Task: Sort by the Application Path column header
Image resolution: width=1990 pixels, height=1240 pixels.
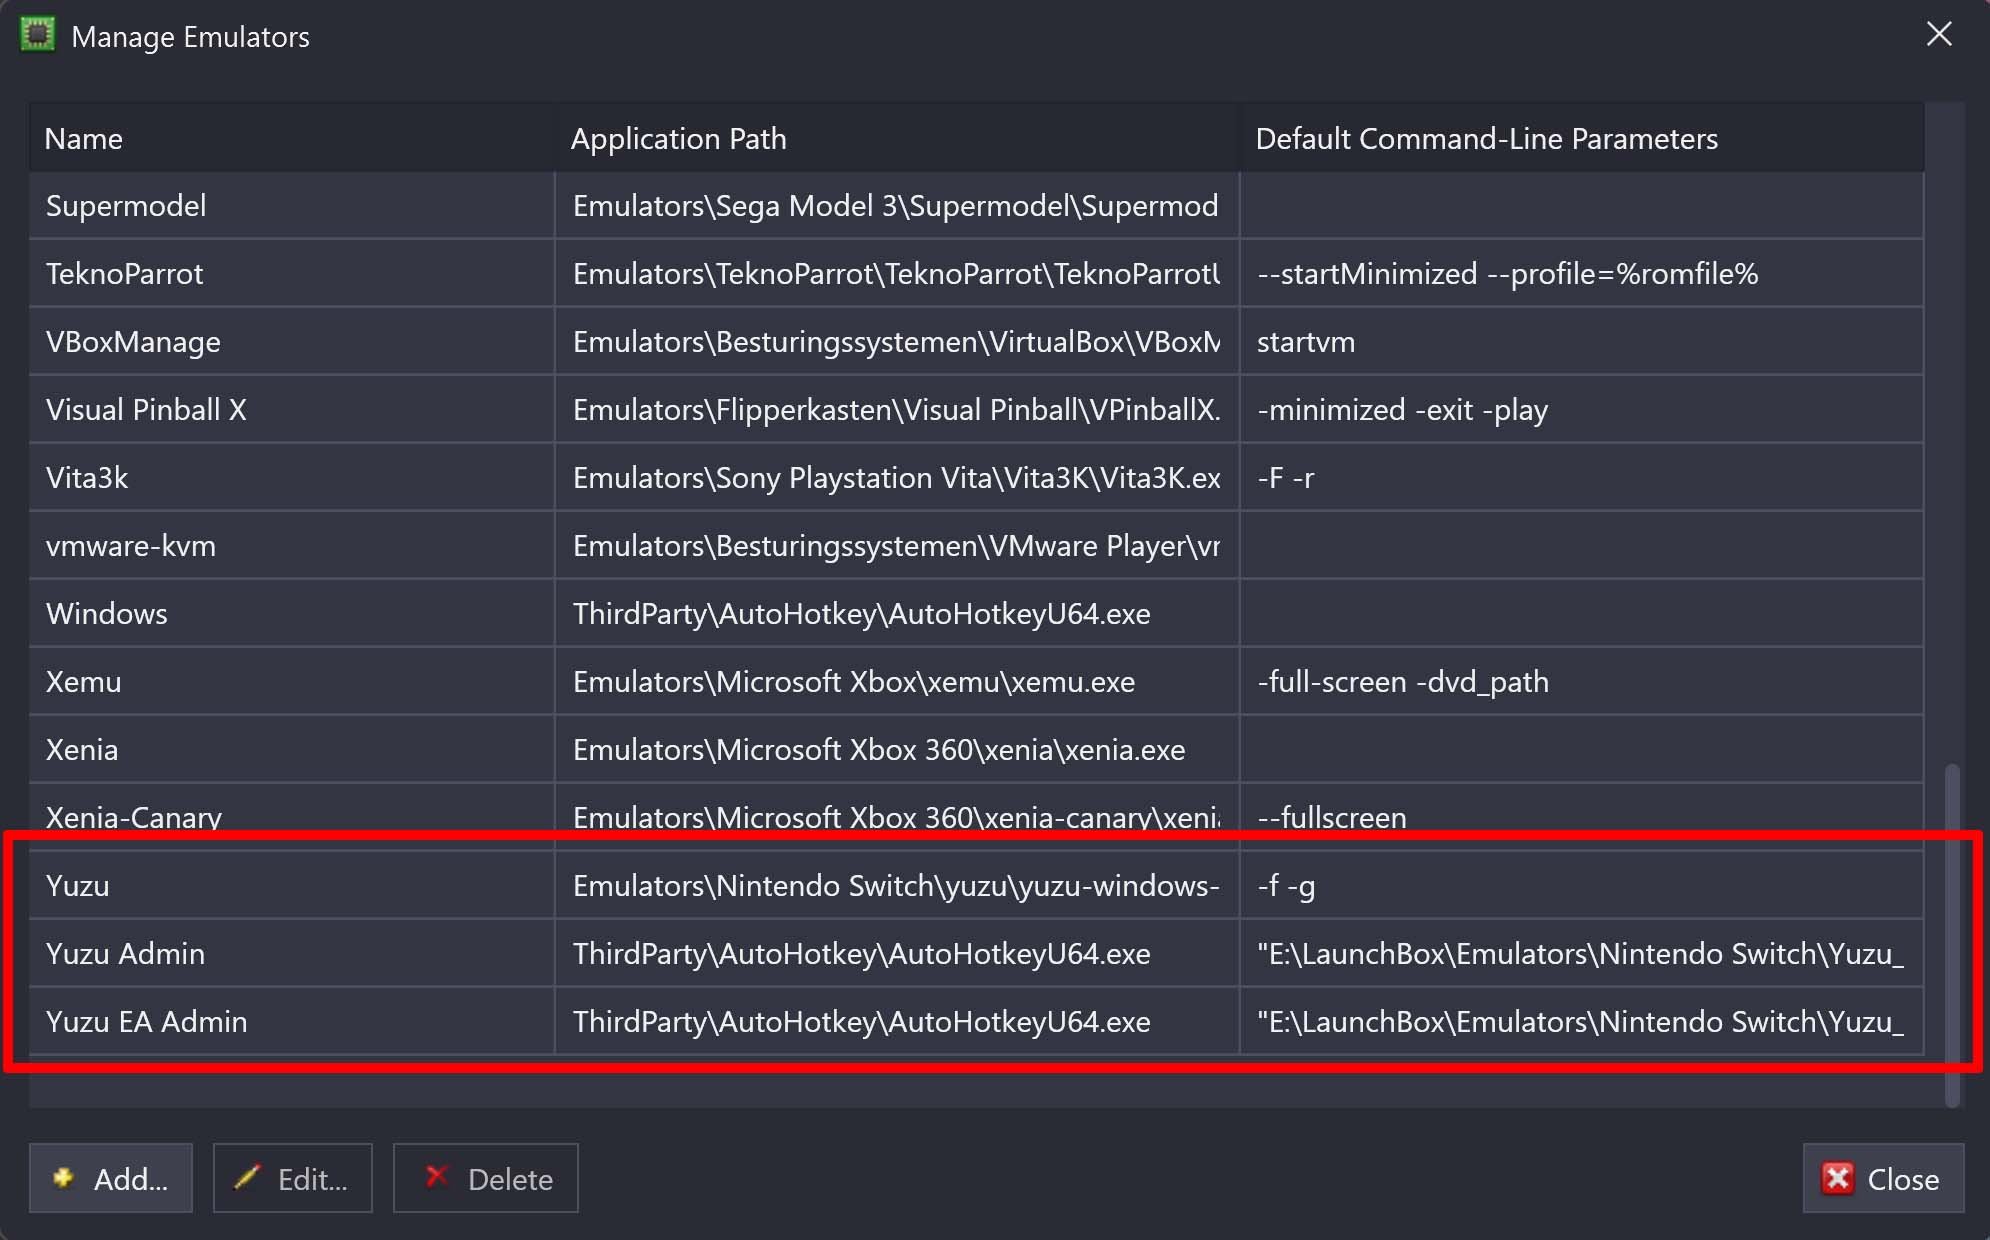Action: (x=897, y=138)
